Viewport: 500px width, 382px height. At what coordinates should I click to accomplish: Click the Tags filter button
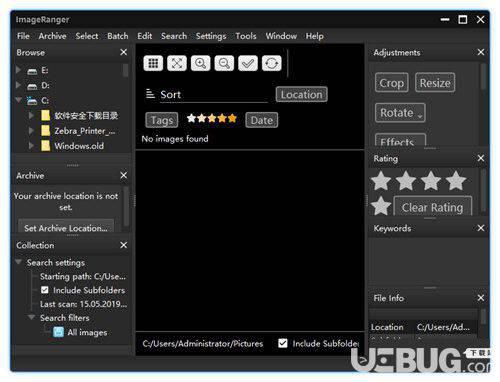162,120
